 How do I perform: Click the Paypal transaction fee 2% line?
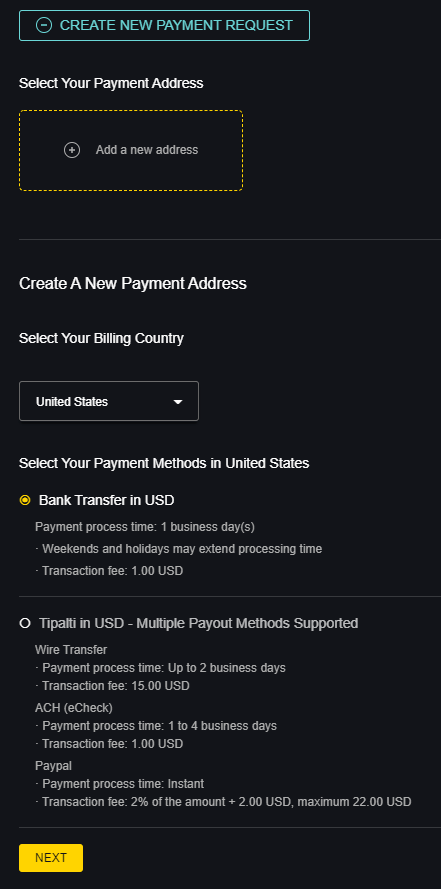point(223,802)
